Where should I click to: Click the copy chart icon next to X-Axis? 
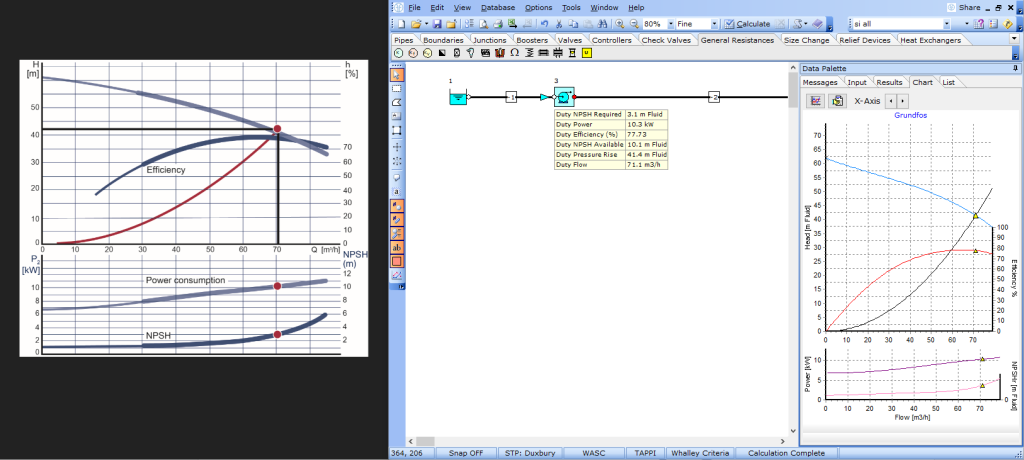pyautogui.click(x=837, y=101)
